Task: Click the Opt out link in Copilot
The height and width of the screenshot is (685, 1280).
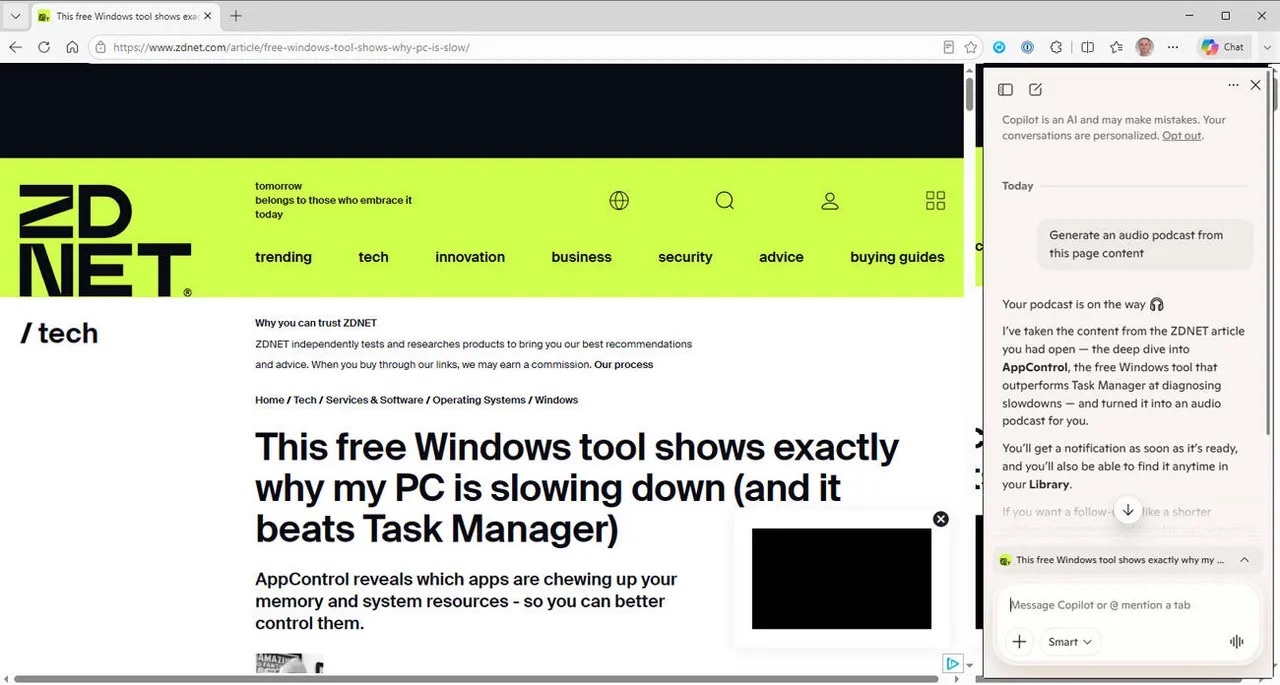Action: point(1181,136)
